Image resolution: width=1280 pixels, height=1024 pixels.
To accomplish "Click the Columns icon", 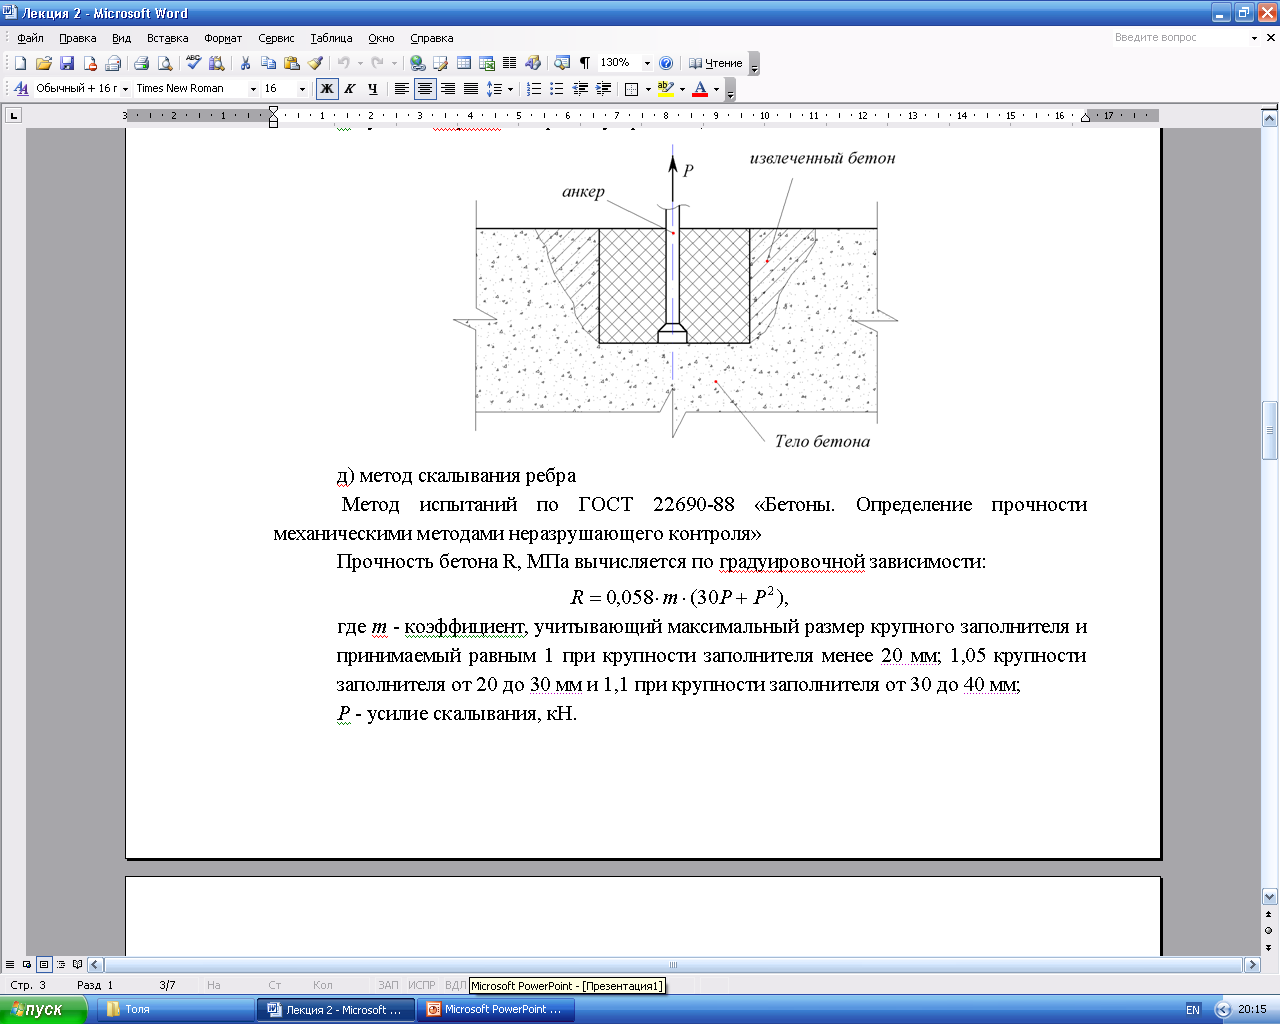I will coord(510,63).
